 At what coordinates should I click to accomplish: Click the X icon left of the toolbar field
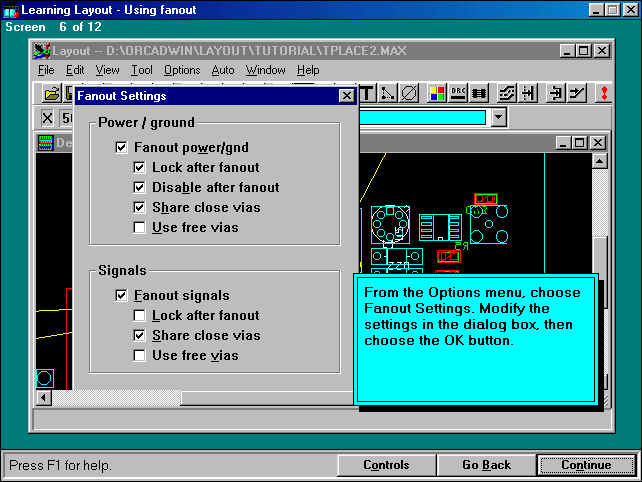pyautogui.click(x=47, y=118)
